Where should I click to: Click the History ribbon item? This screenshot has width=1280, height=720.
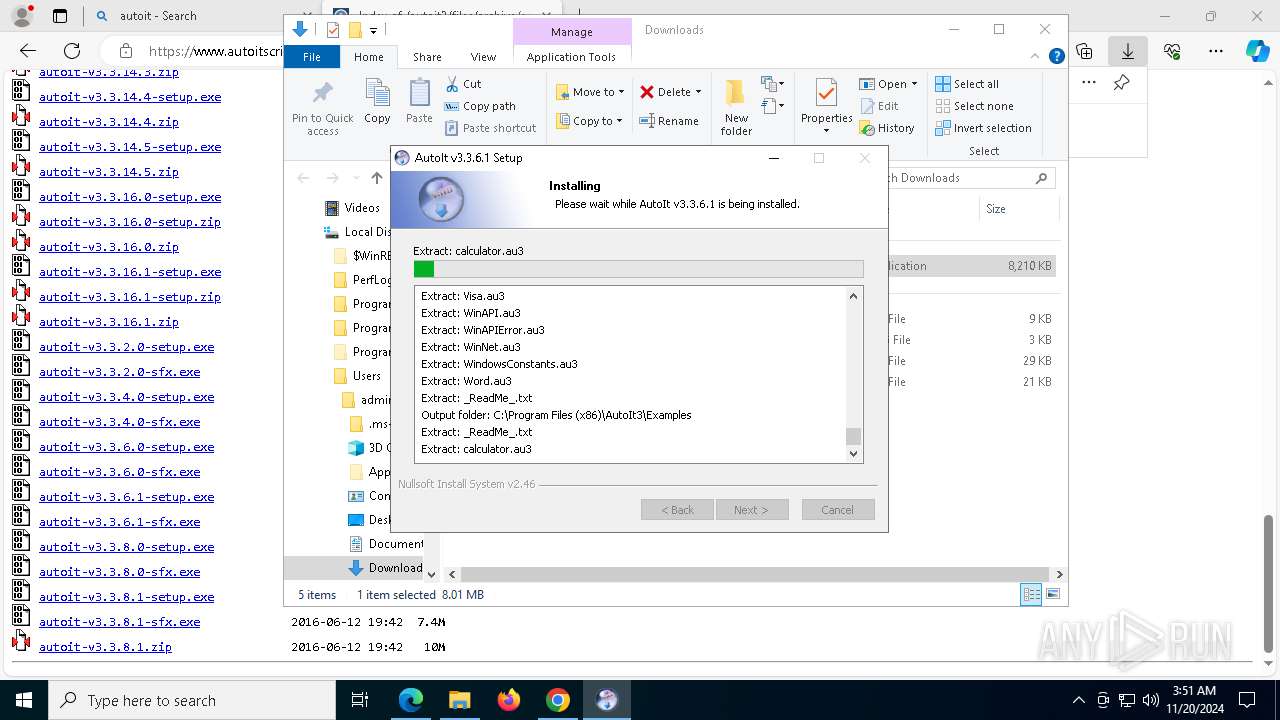887,128
